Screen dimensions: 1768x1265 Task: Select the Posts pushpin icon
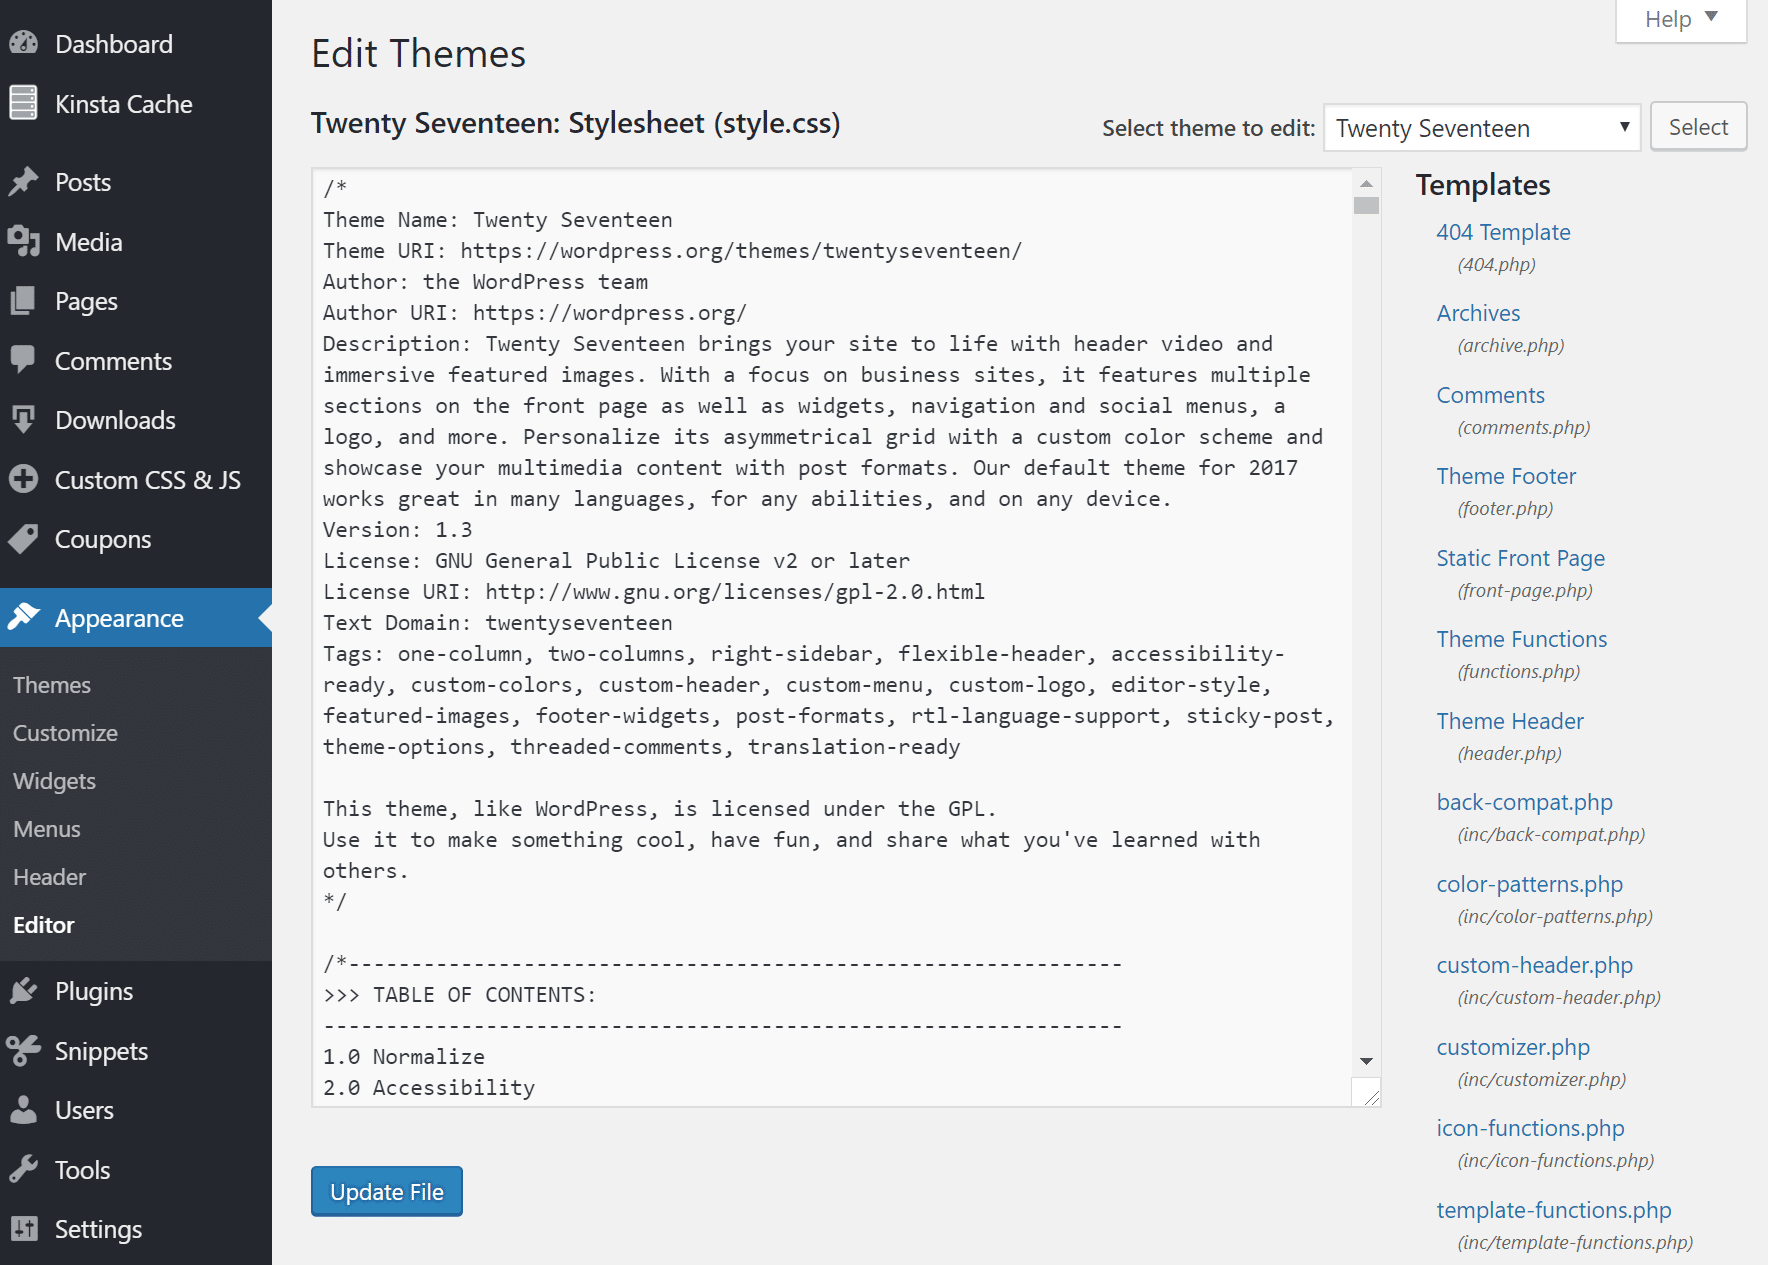click(25, 181)
